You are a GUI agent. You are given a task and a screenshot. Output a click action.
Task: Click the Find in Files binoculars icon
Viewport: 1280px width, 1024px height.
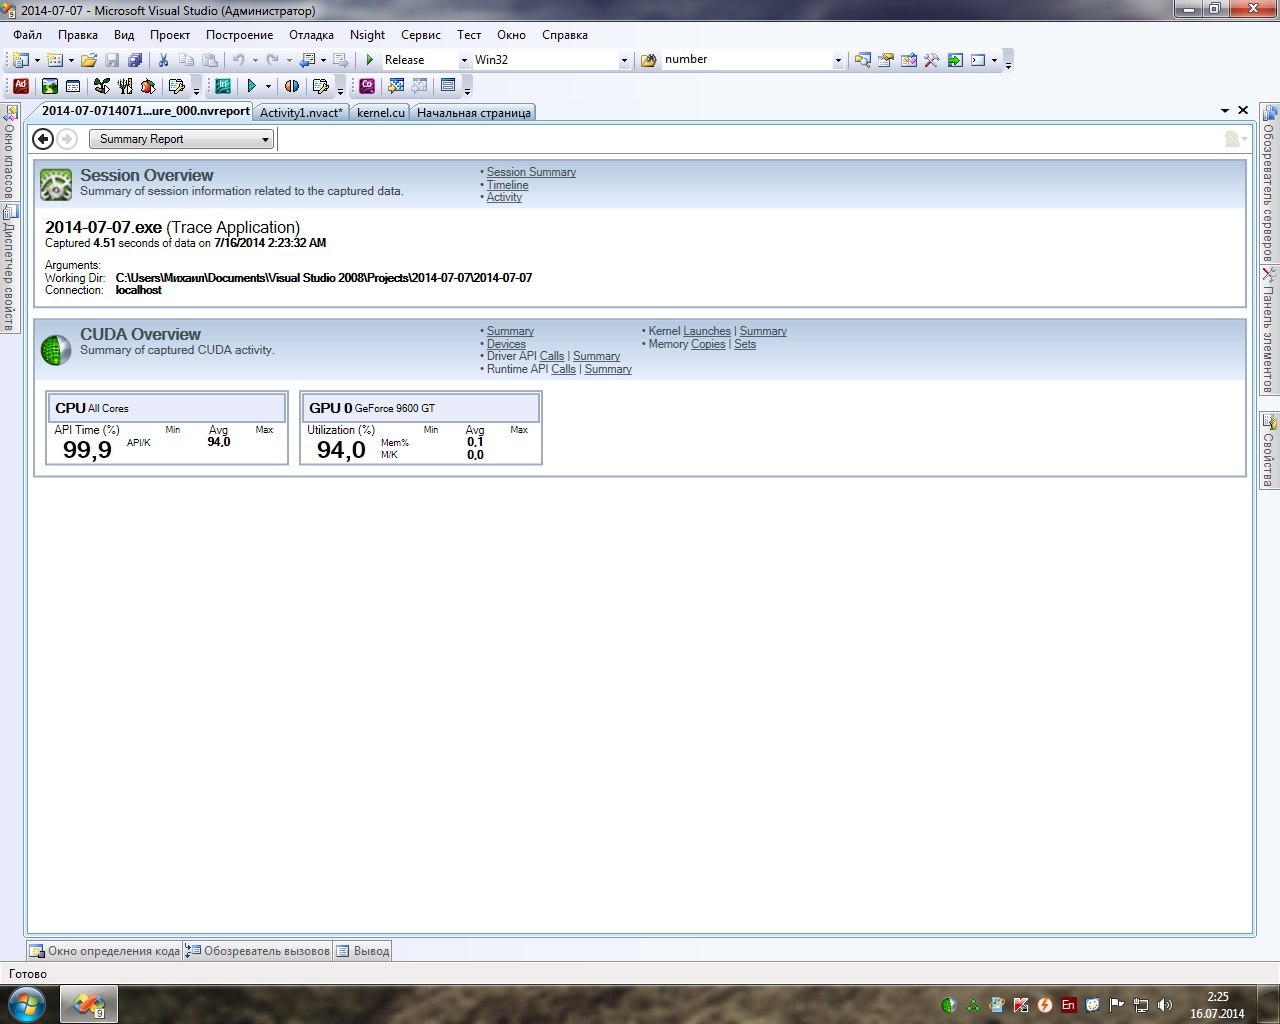click(x=648, y=60)
